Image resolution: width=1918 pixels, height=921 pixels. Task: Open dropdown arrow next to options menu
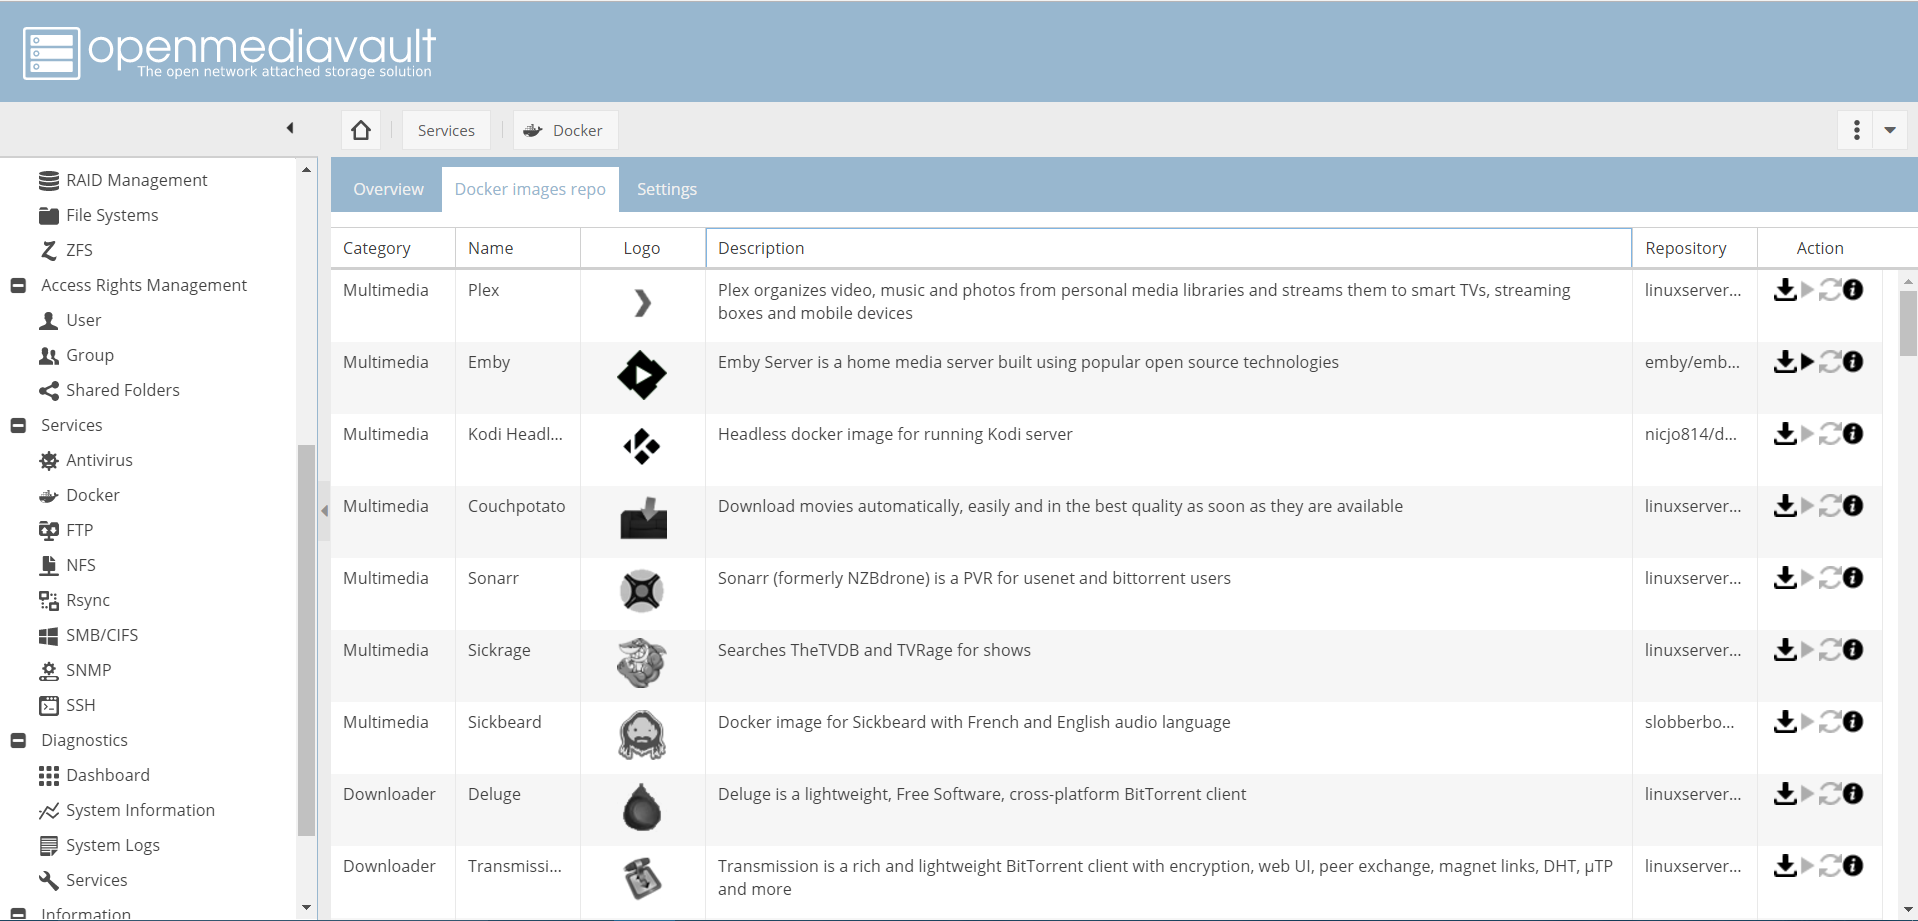1890,130
